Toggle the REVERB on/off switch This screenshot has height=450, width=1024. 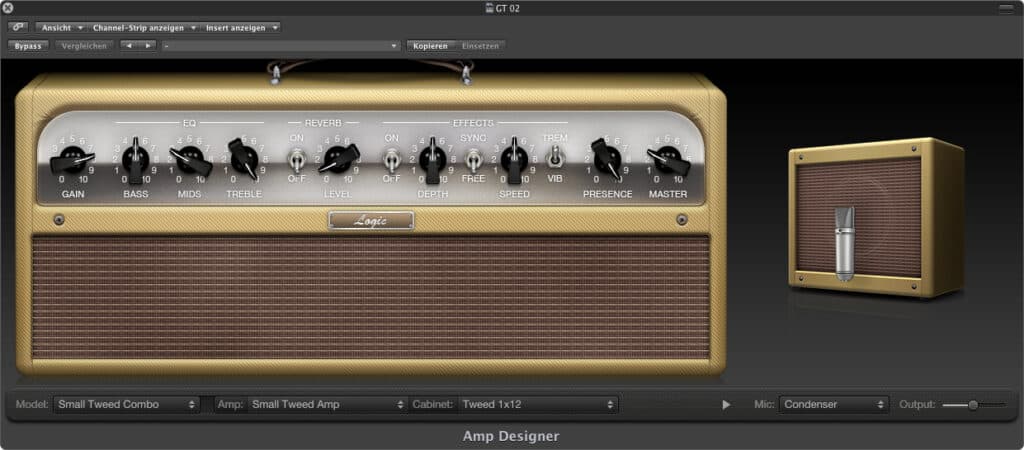coord(297,159)
